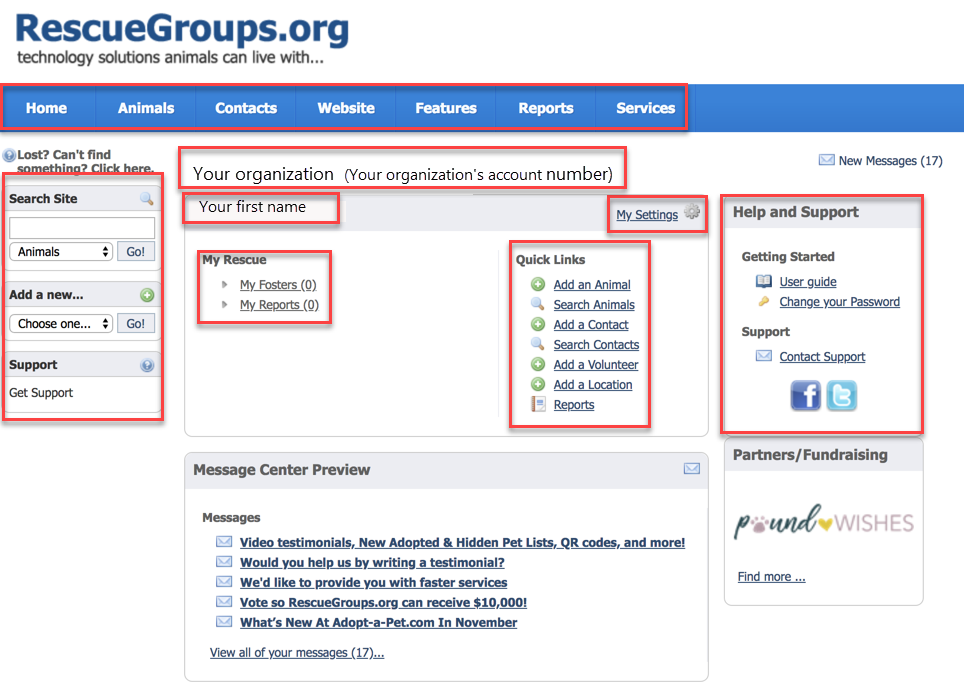964x700 pixels.
Task: Open New Messages (17) link
Action: pyautogui.click(x=890, y=161)
